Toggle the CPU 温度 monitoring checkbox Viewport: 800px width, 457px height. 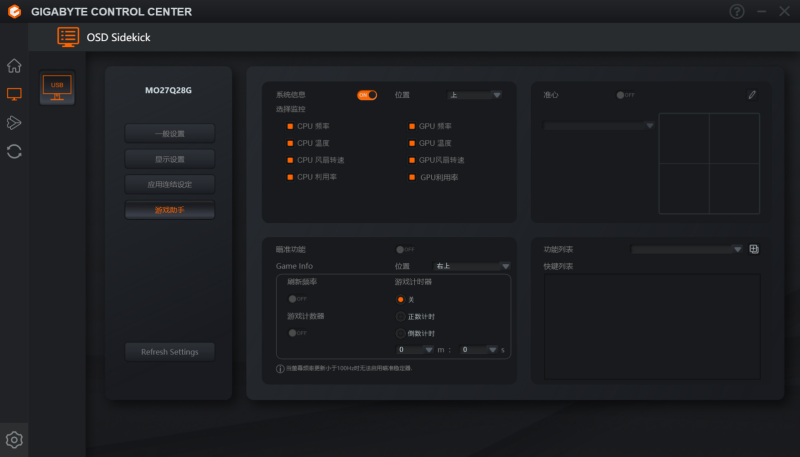click(x=290, y=143)
